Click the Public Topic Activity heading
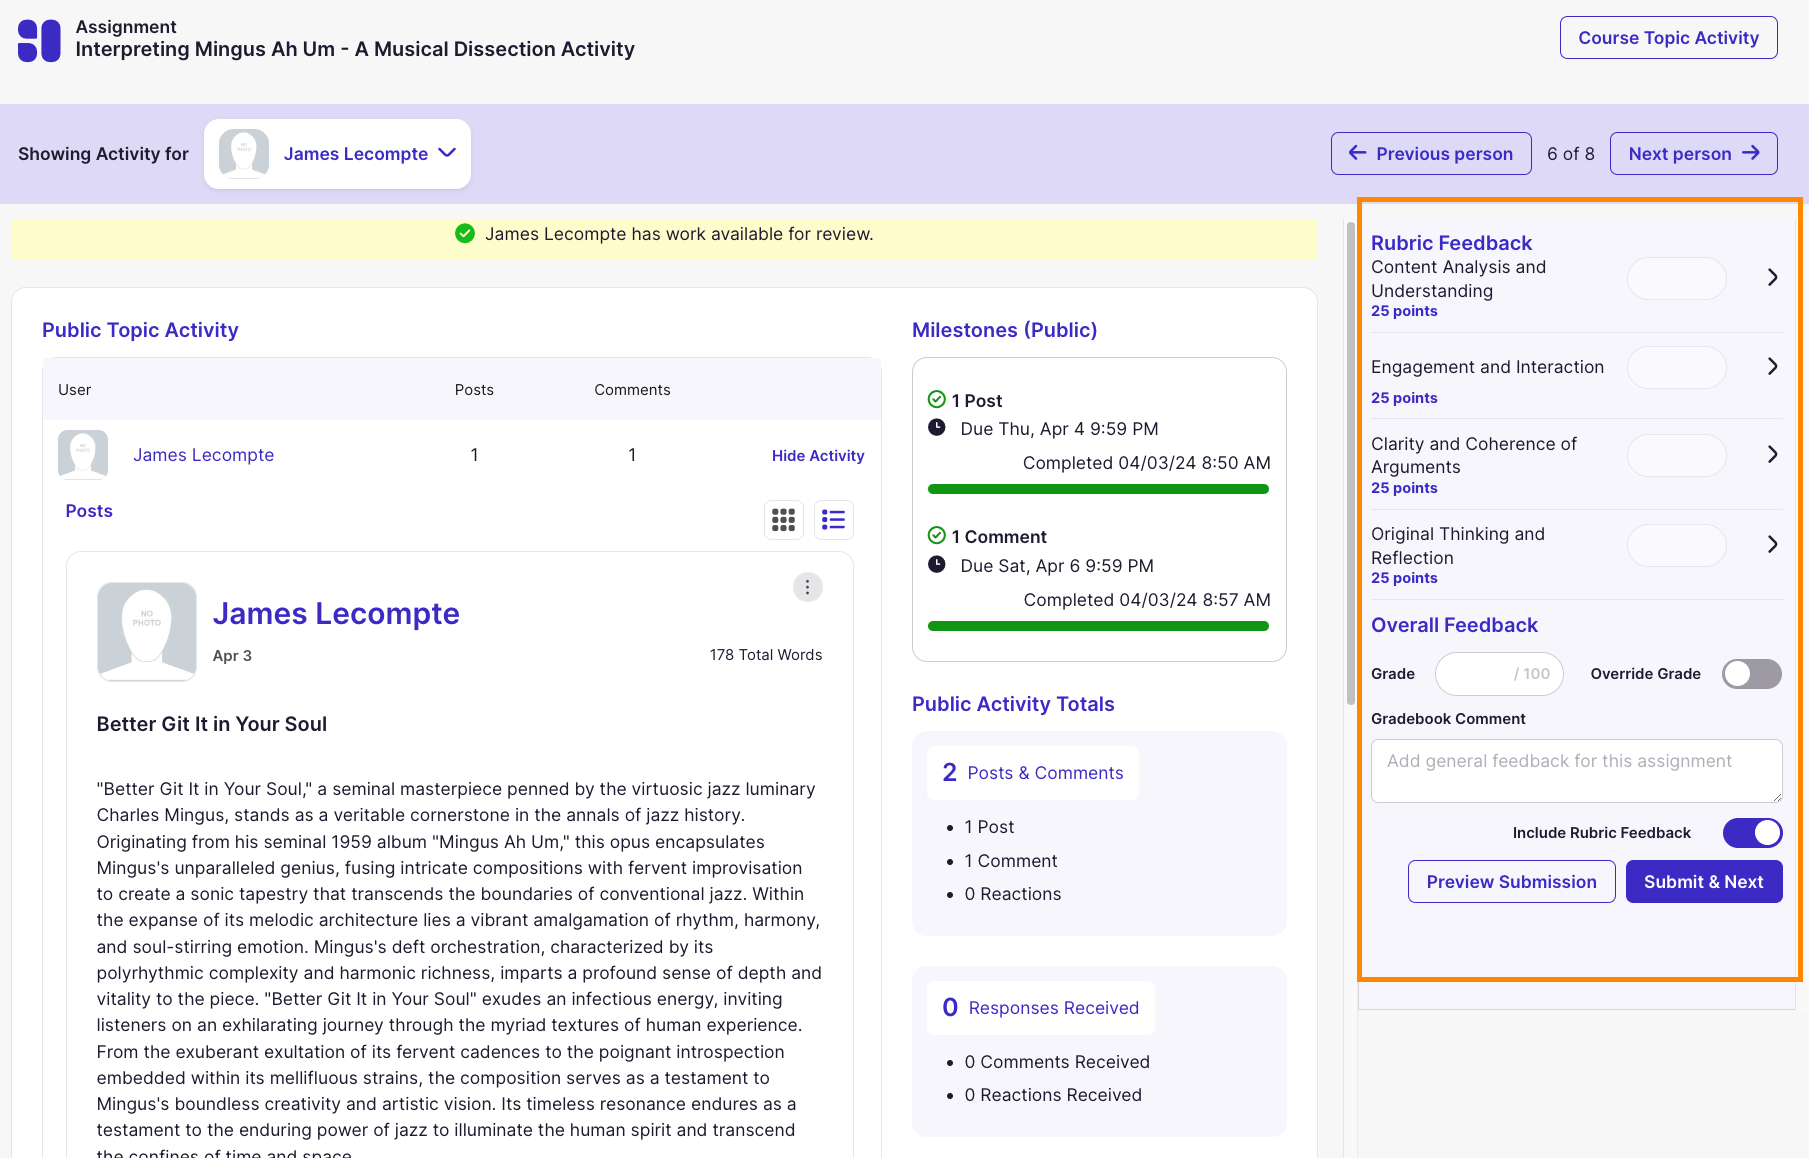The width and height of the screenshot is (1809, 1158). point(140,330)
